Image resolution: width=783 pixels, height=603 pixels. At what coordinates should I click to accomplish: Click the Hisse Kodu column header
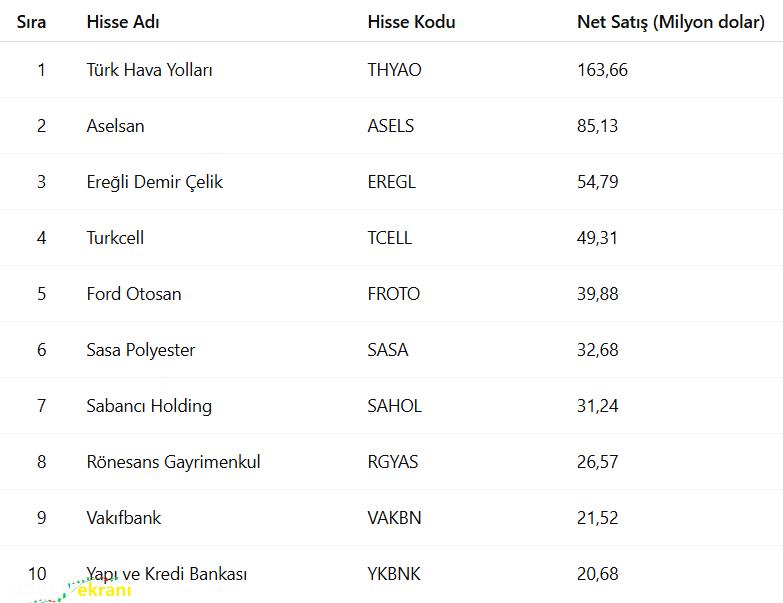[x=411, y=21]
